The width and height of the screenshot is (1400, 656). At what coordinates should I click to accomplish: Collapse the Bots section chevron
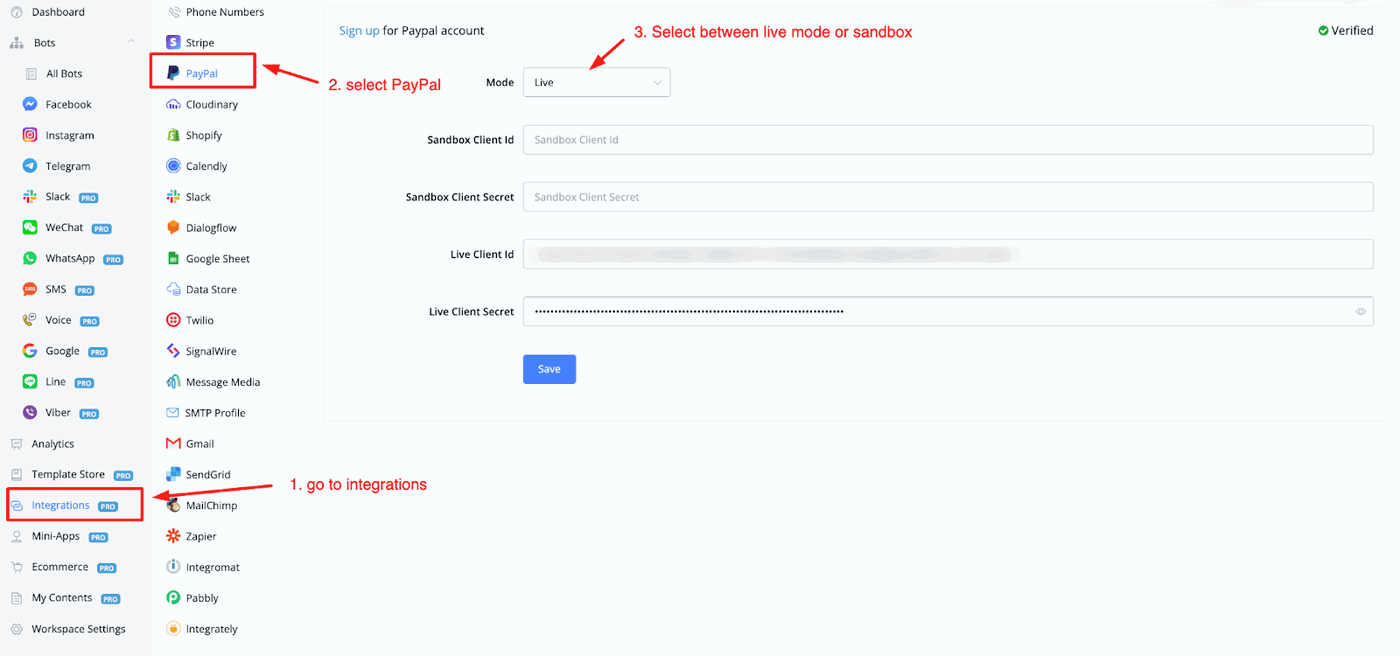131,43
